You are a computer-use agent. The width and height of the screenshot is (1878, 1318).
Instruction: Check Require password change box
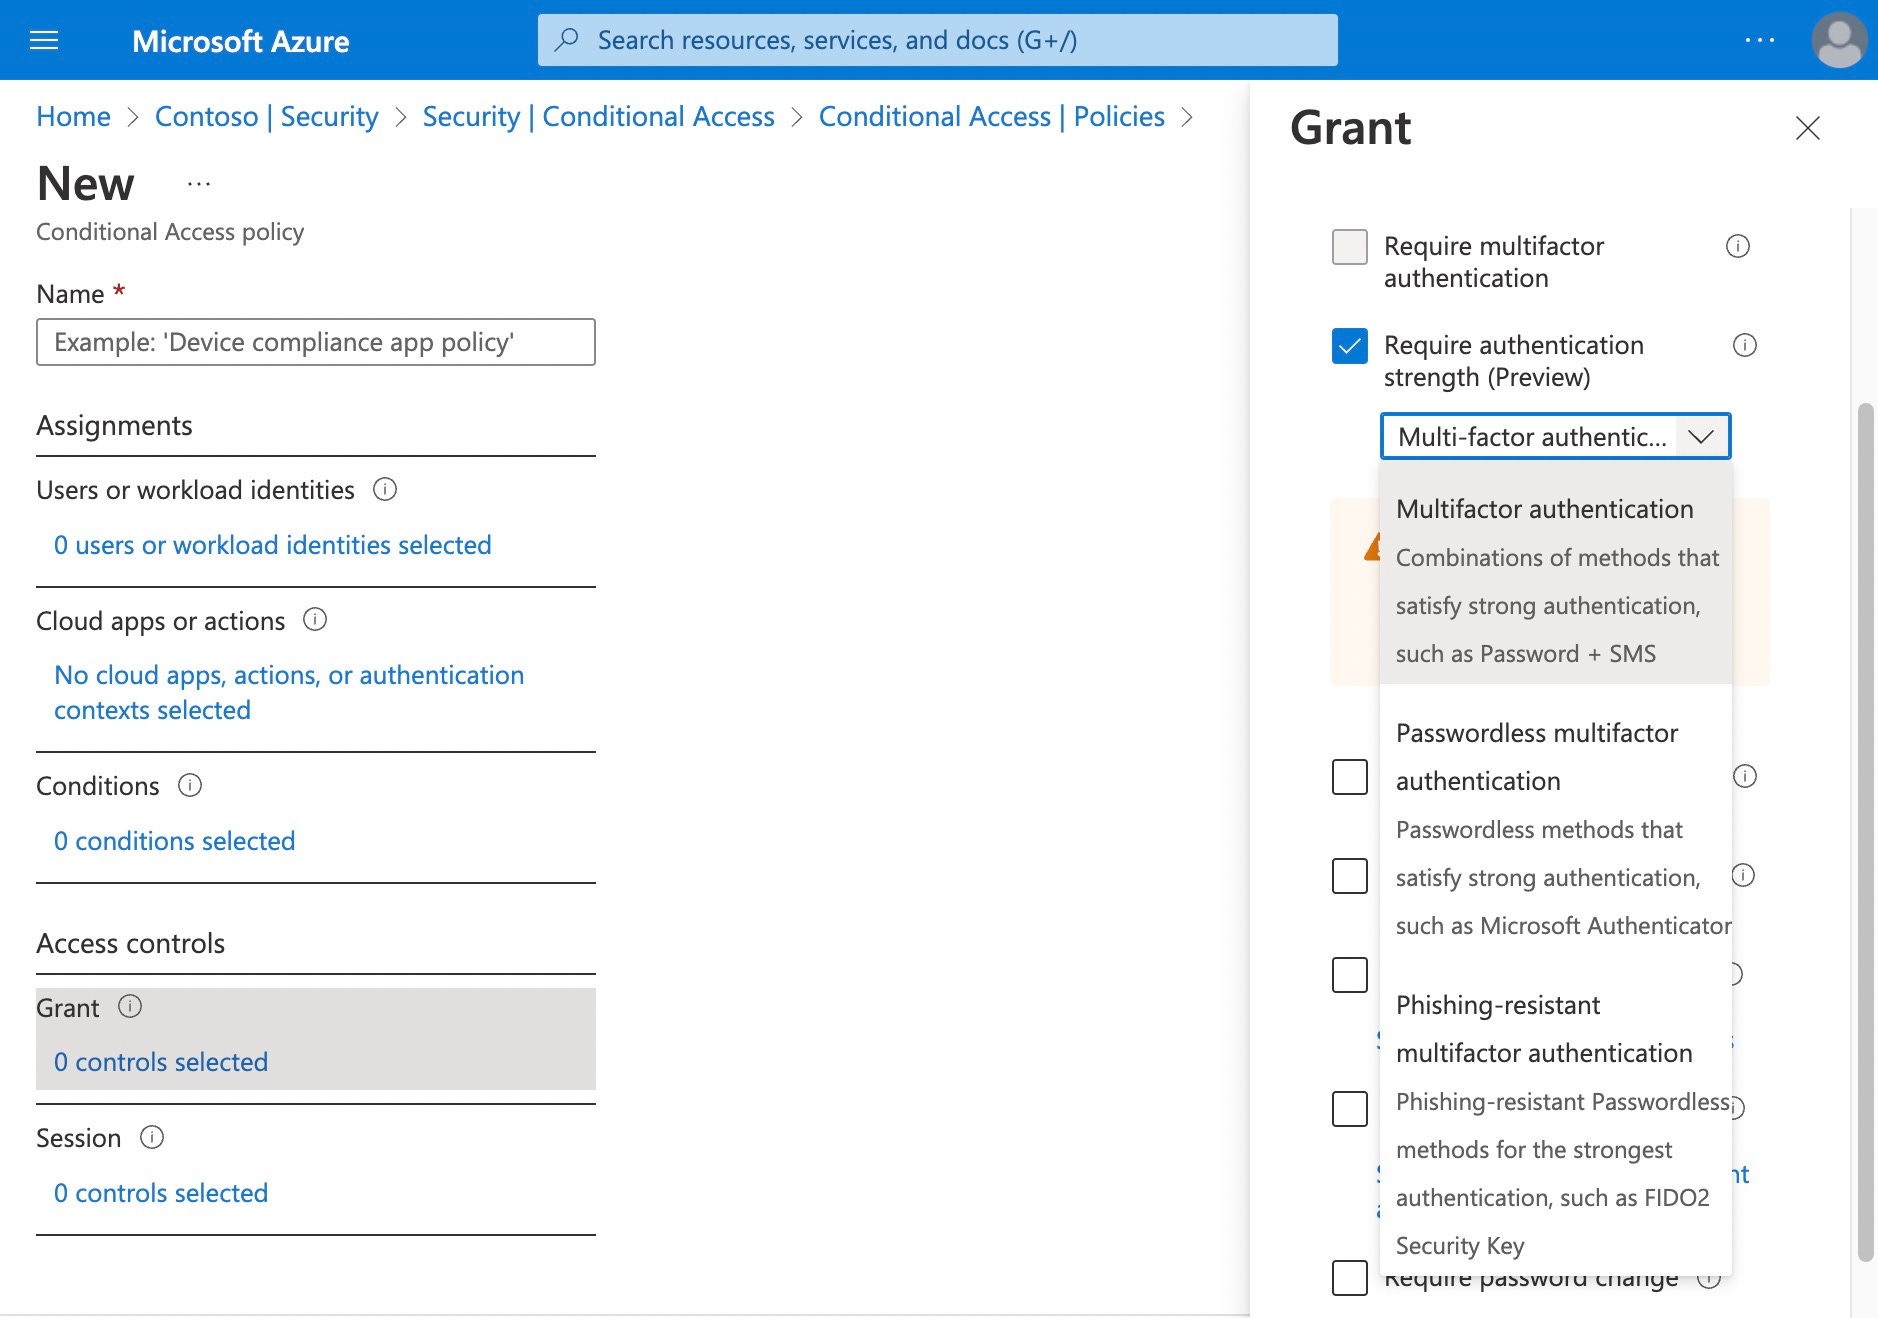click(1350, 1278)
